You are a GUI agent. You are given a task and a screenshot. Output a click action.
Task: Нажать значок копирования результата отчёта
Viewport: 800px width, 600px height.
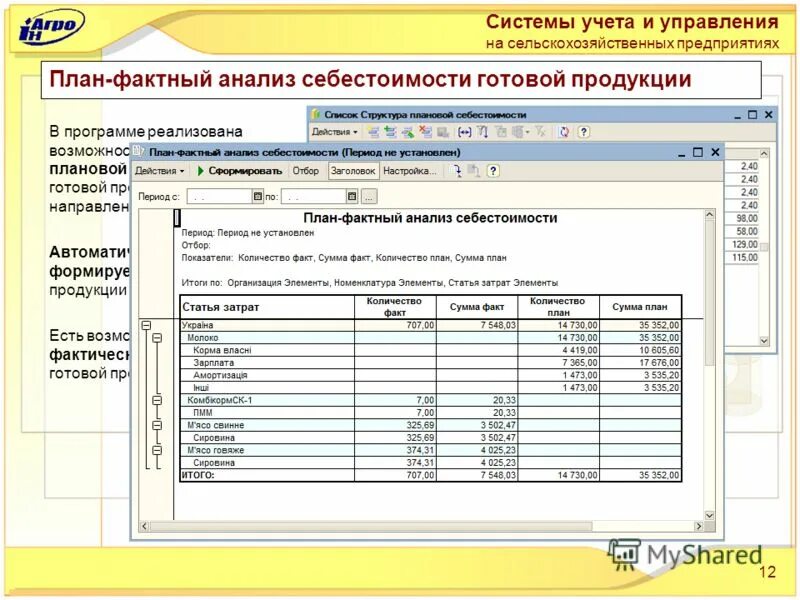(473, 172)
